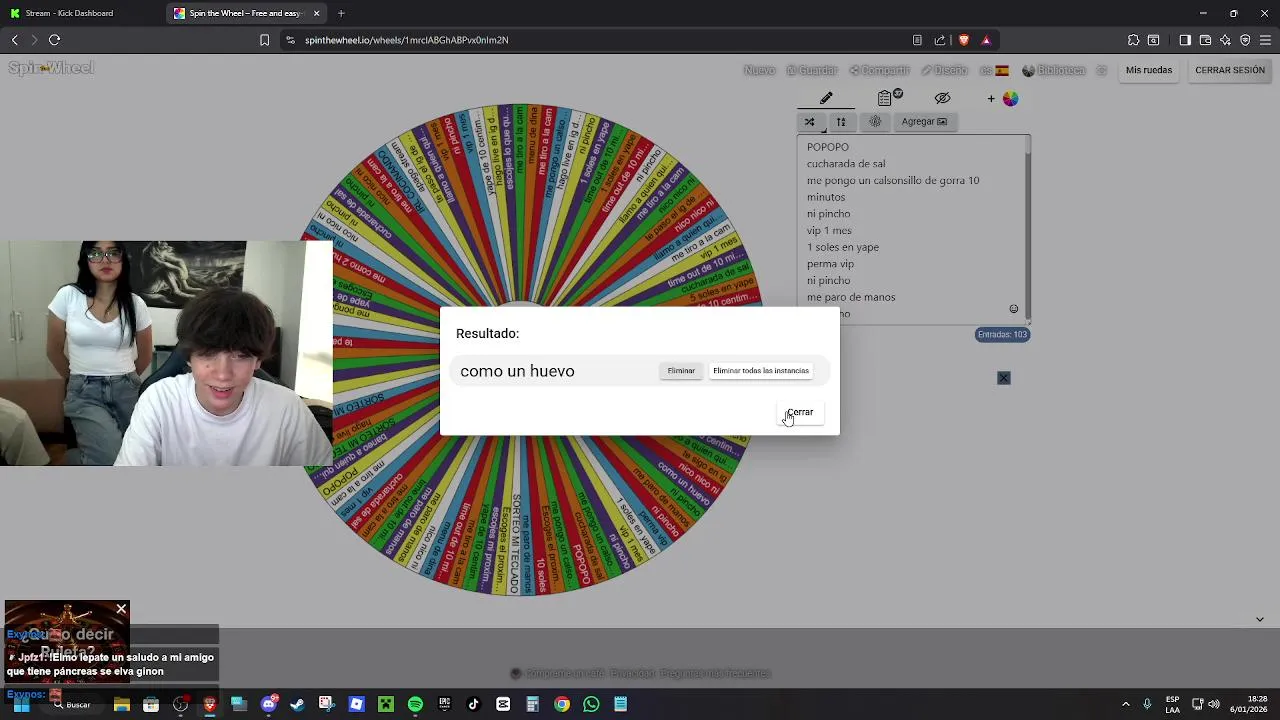Open Discord from the taskbar
This screenshot has height=720, width=1280.
coord(268,704)
